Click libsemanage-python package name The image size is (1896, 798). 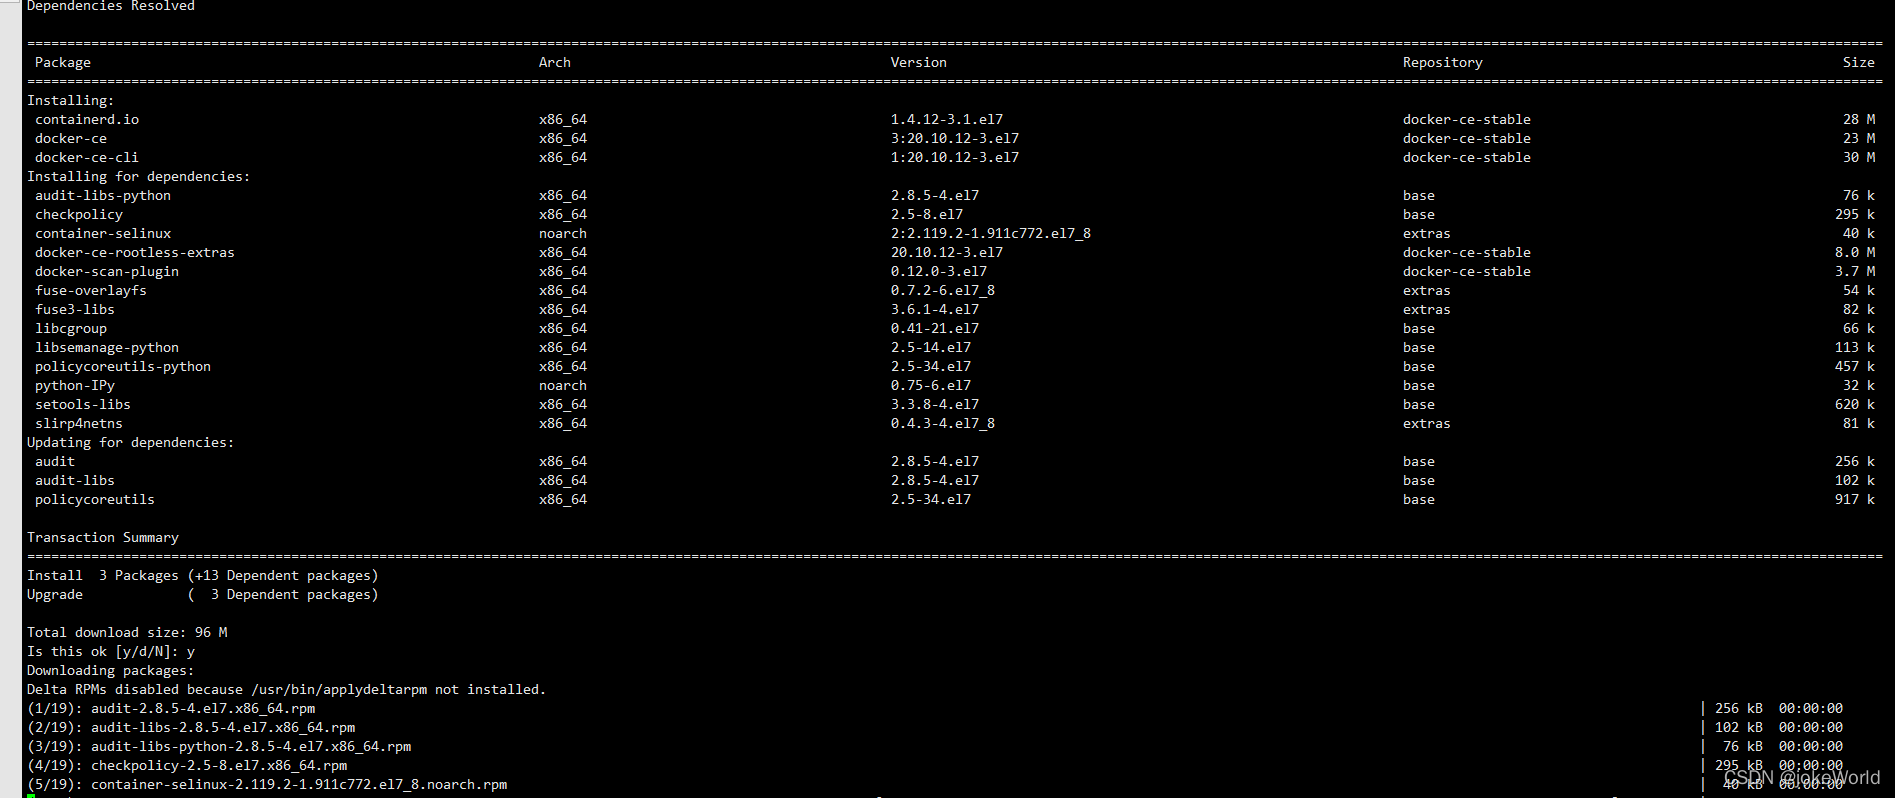[x=107, y=347]
